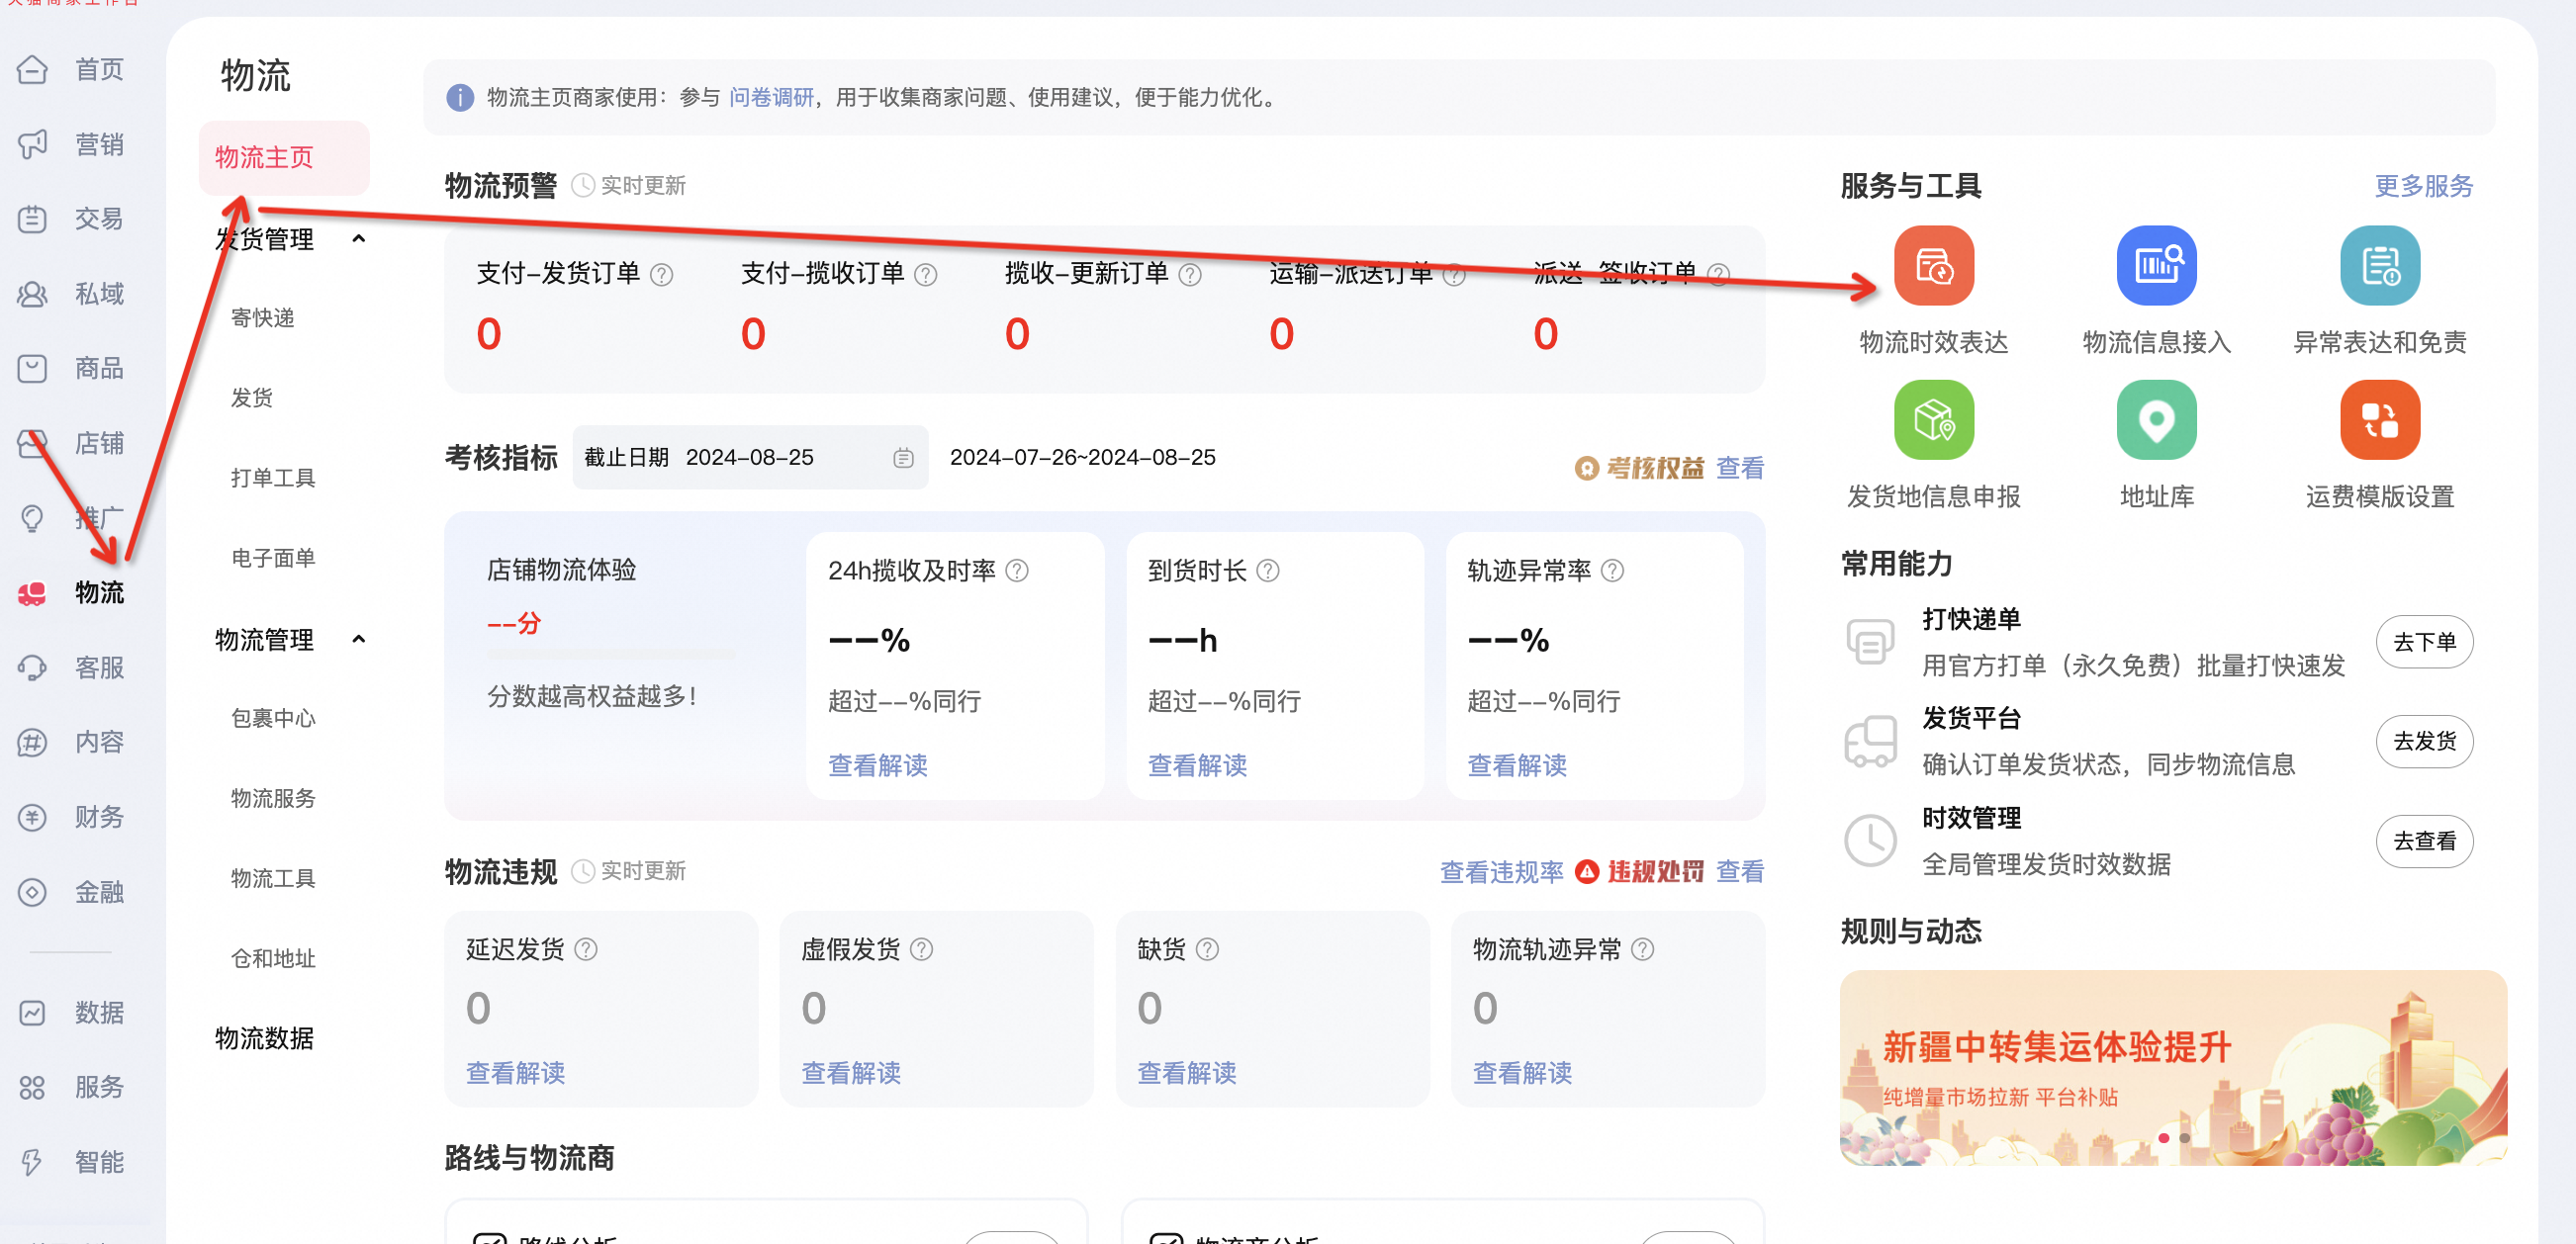Open 物流服务 submenu item
The height and width of the screenshot is (1244, 2576).
pyautogui.click(x=273, y=797)
